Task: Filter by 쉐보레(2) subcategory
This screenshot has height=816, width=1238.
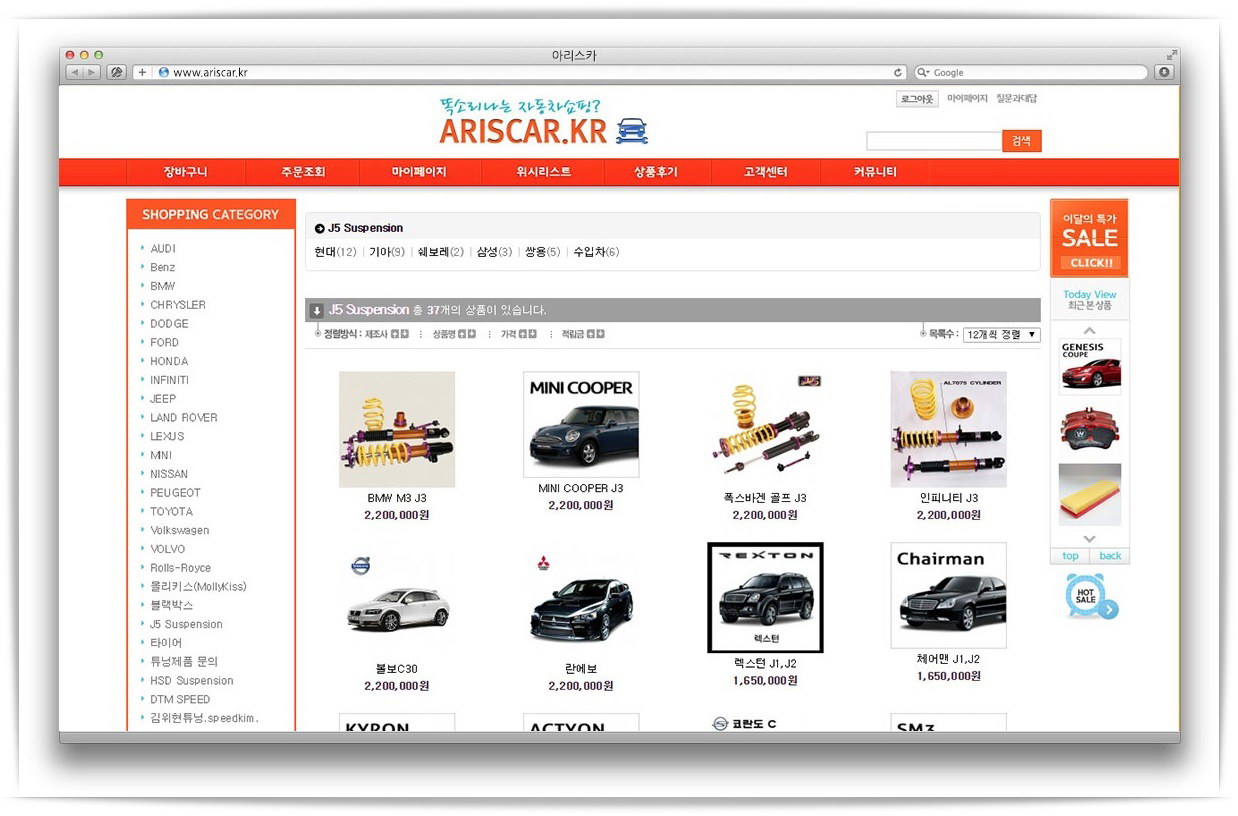Action: click(x=441, y=252)
